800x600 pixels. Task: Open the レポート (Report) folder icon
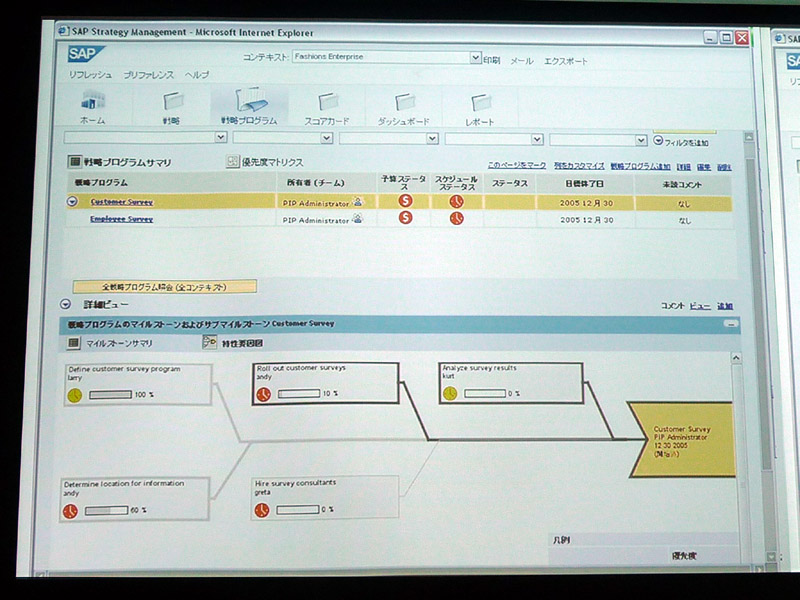[481, 103]
